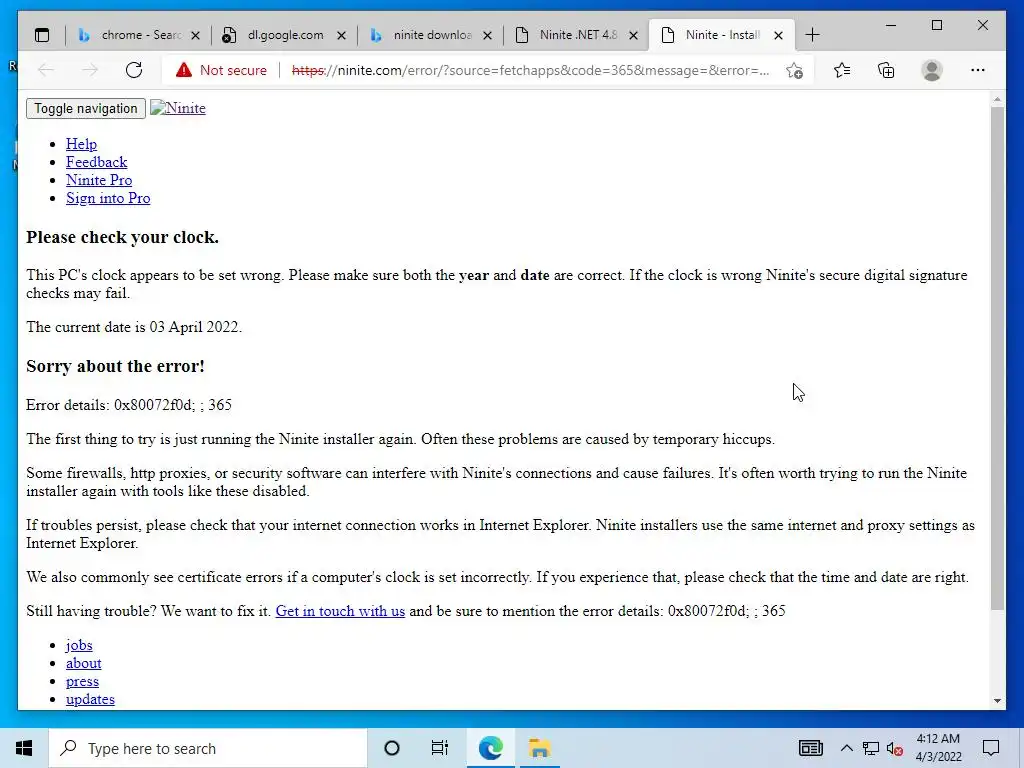Click the Toggle navigation button
Image resolution: width=1024 pixels, height=768 pixels.
coord(86,108)
